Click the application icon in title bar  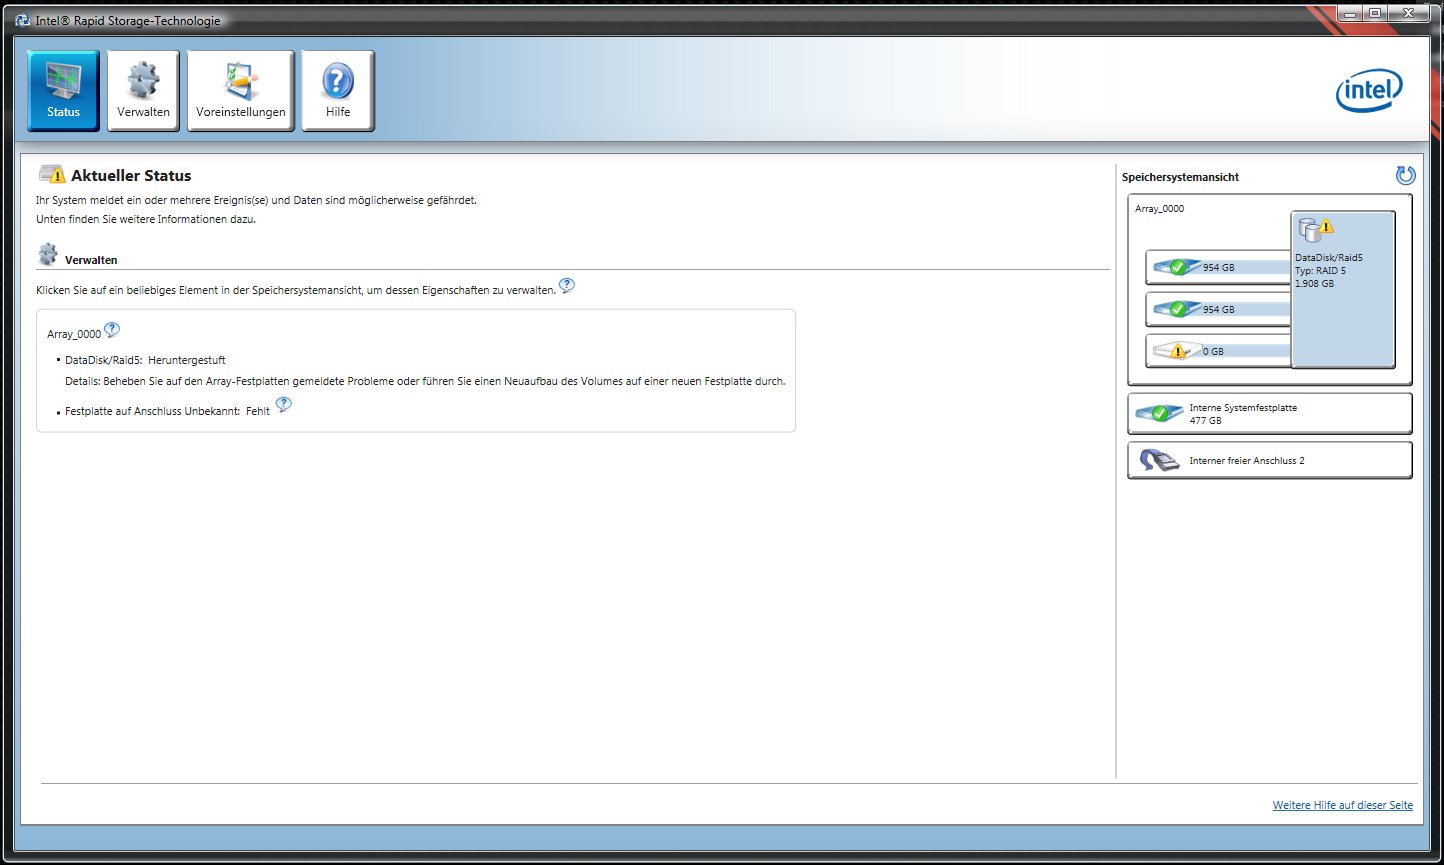(22, 20)
